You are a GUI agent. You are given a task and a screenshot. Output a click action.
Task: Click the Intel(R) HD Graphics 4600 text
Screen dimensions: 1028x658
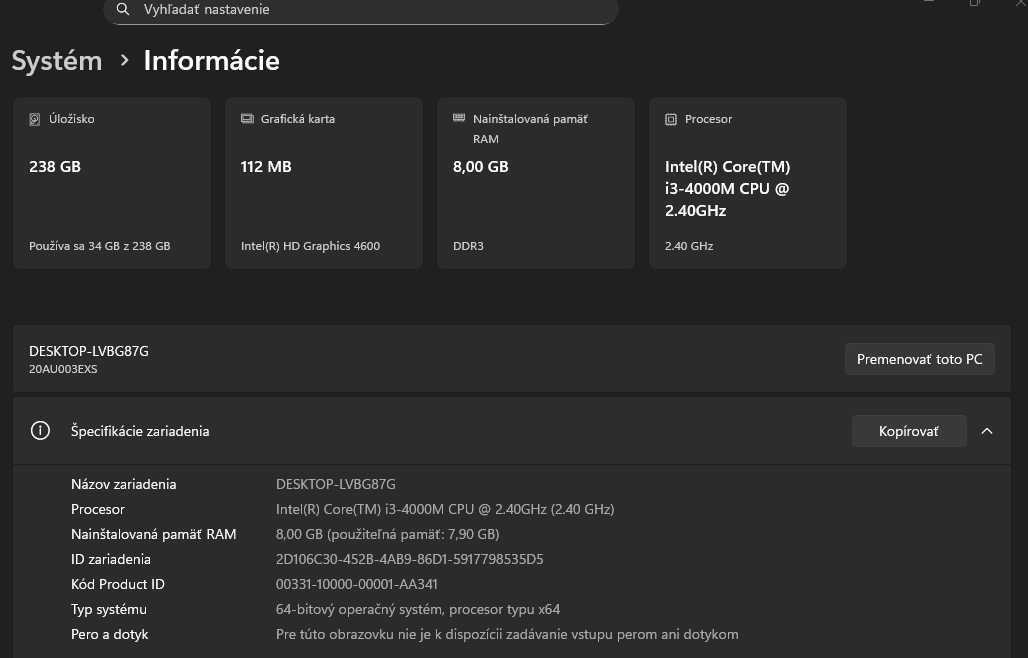(310, 246)
